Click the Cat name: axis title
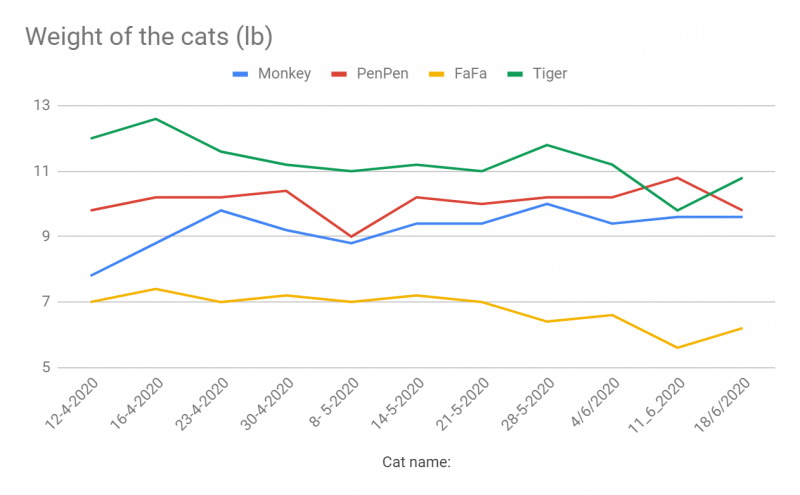The image size is (800, 495). [416, 462]
